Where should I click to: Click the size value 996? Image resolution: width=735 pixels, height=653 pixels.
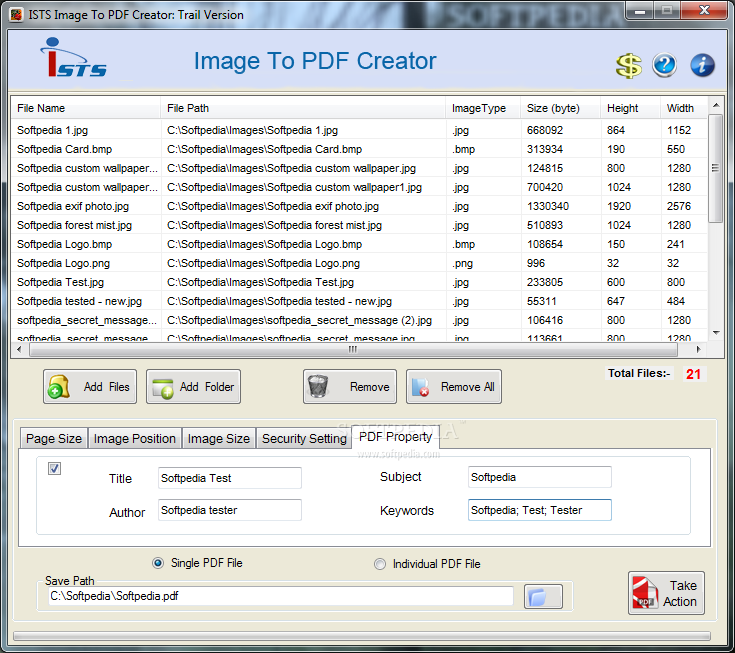pos(536,263)
